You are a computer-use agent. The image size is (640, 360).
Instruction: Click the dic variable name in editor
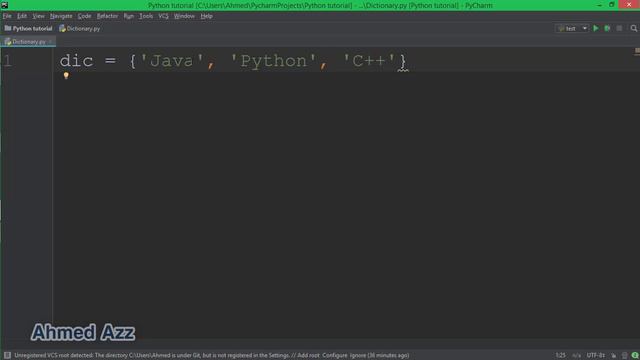76,61
